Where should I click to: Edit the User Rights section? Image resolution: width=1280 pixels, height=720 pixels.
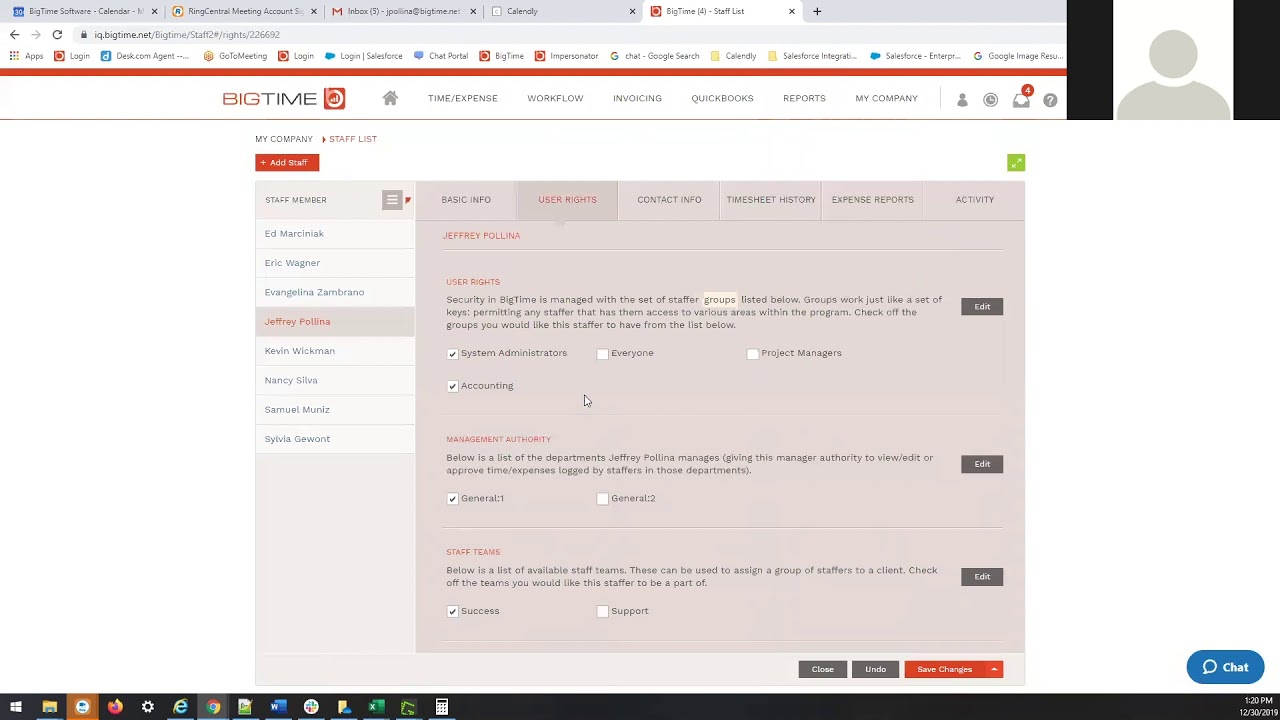(982, 307)
